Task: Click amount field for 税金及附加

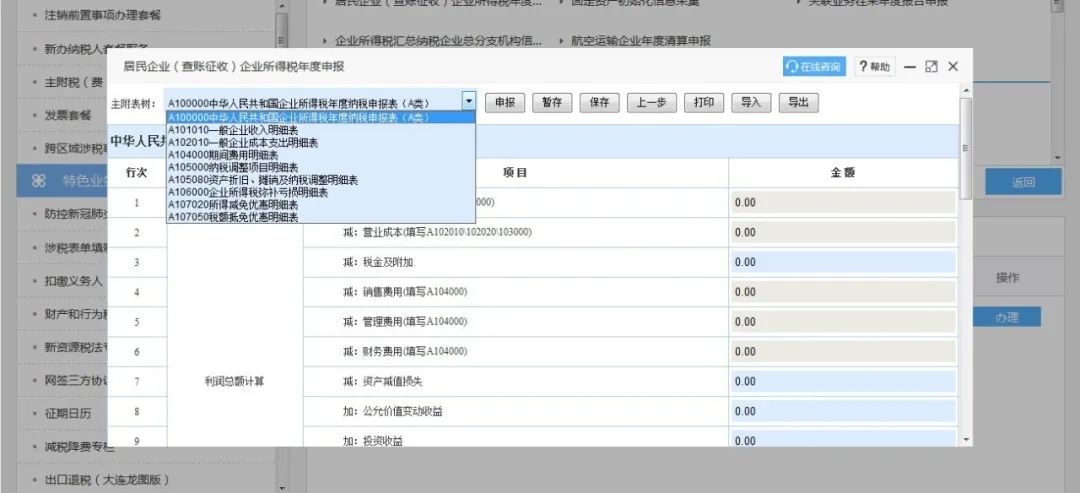Action: pyautogui.click(x=843, y=262)
